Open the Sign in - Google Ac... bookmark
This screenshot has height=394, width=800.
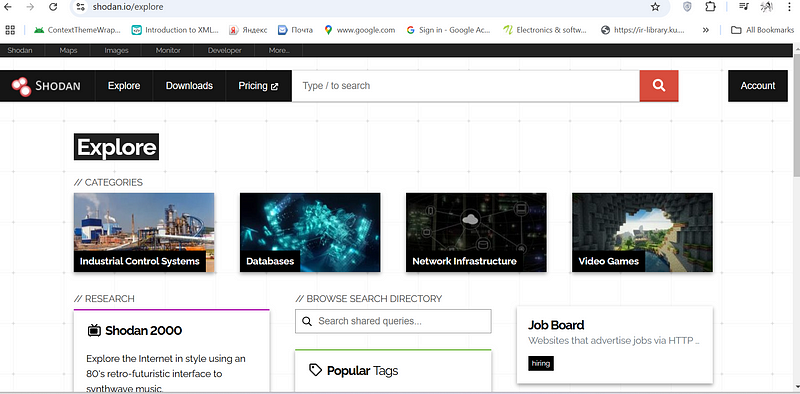click(448, 30)
